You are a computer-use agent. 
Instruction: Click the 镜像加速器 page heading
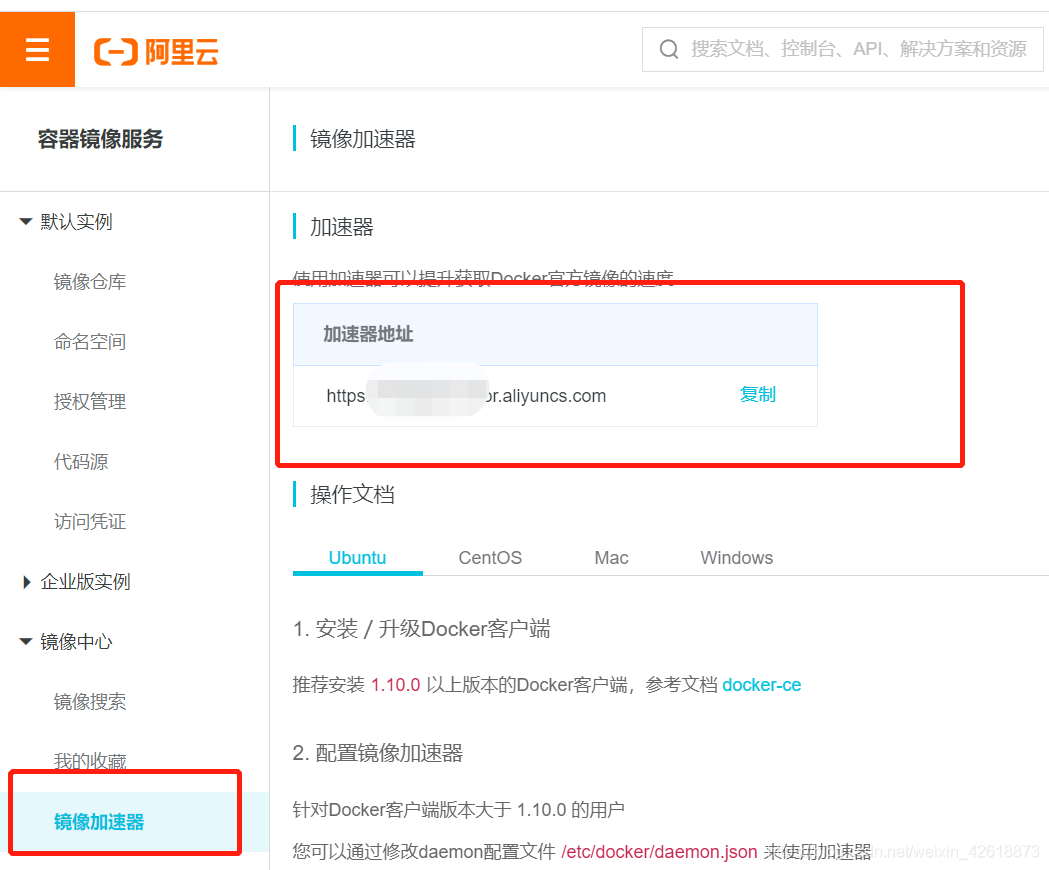363,139
